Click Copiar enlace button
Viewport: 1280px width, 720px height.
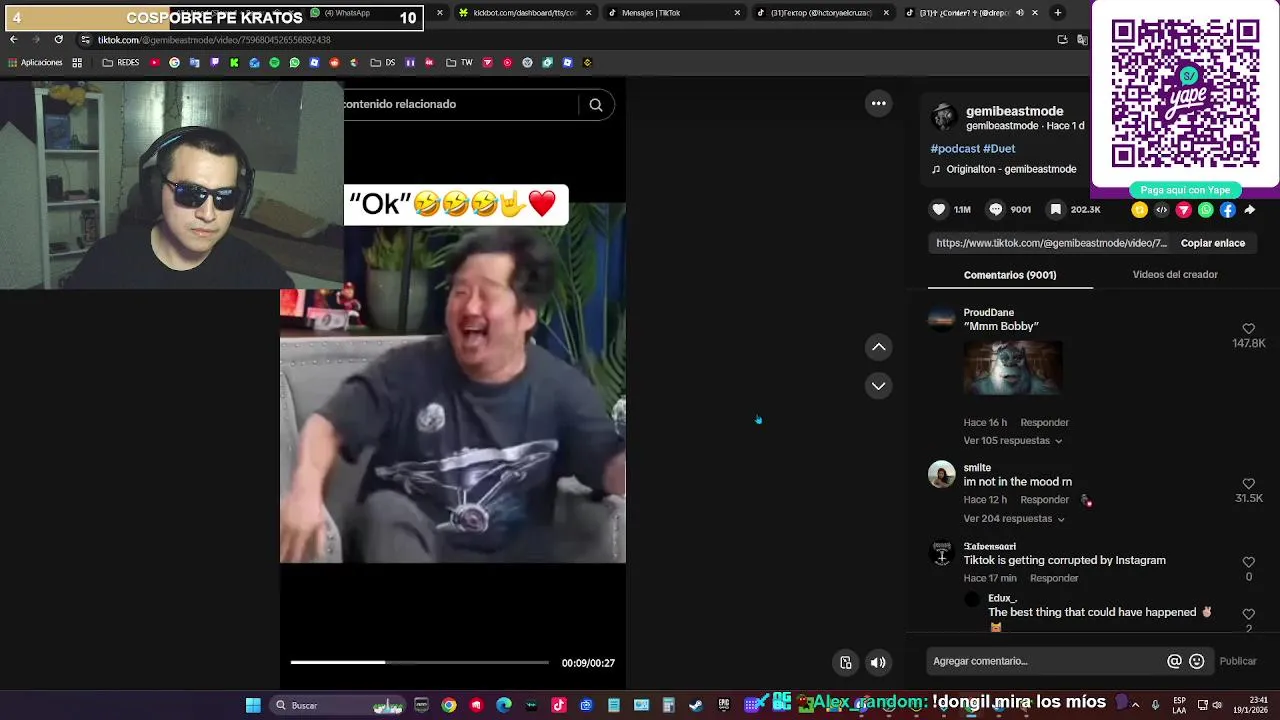tap(1213, 243)
